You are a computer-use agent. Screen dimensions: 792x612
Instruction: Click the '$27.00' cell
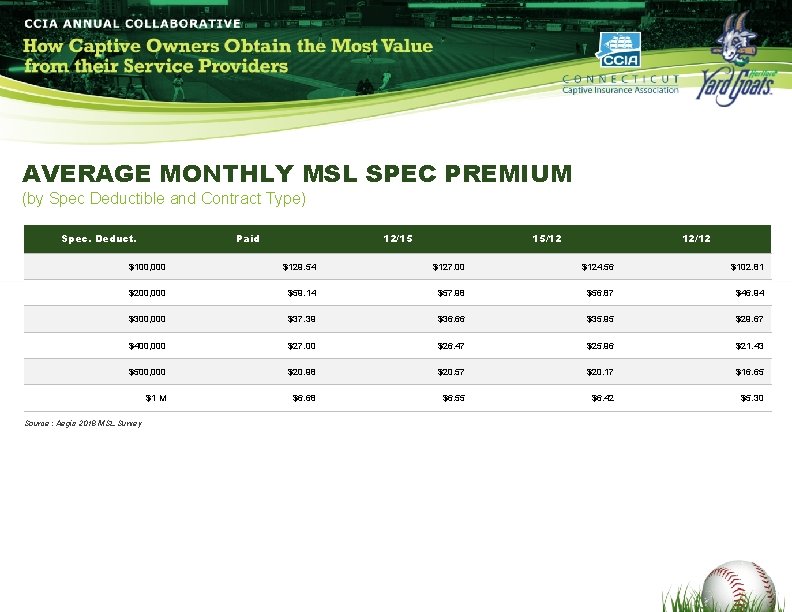click(302, 346)
